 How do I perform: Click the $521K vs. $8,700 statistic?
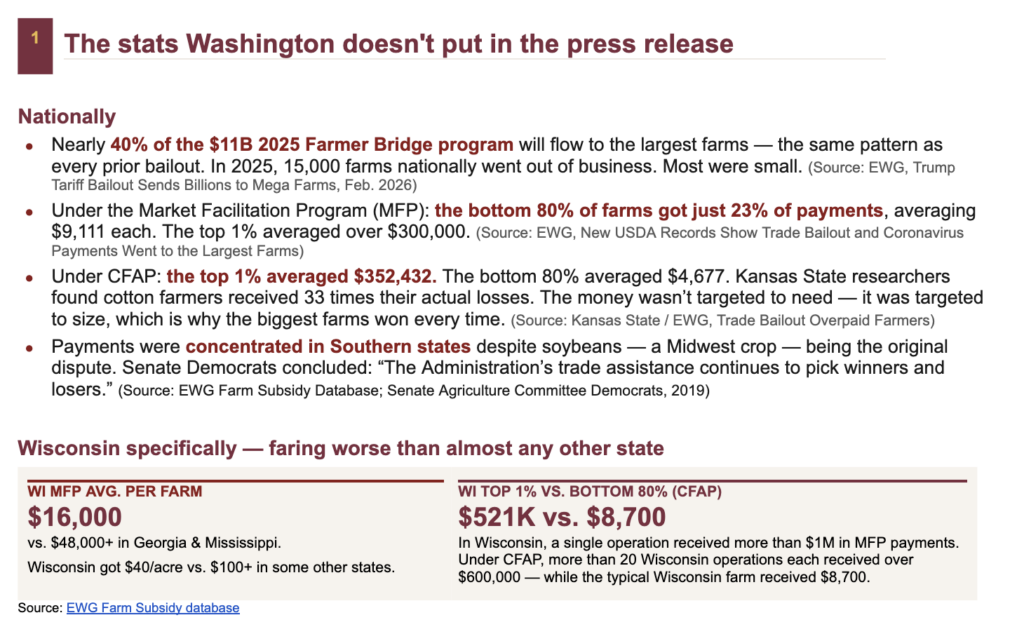pos(562,517)
